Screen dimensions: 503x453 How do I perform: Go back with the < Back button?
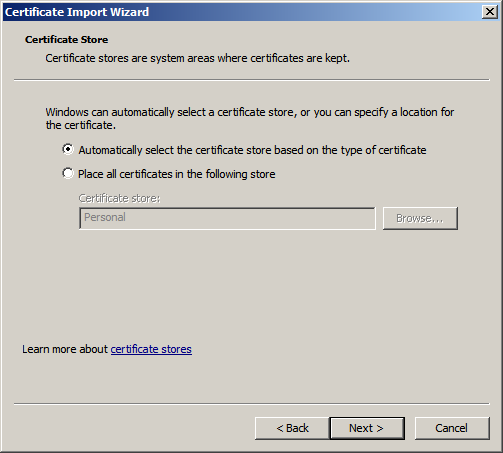pyautogui.click(x=292, y=428)
